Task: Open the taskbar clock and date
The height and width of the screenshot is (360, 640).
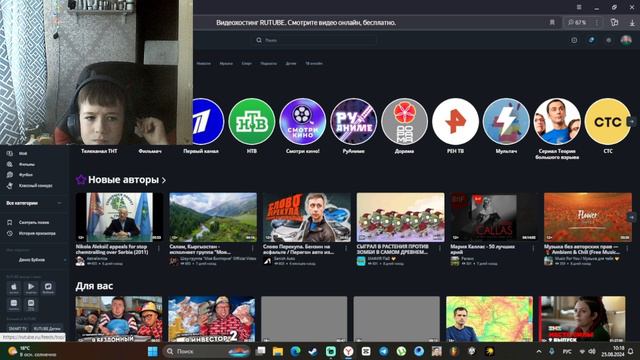Action: [613, 351]
